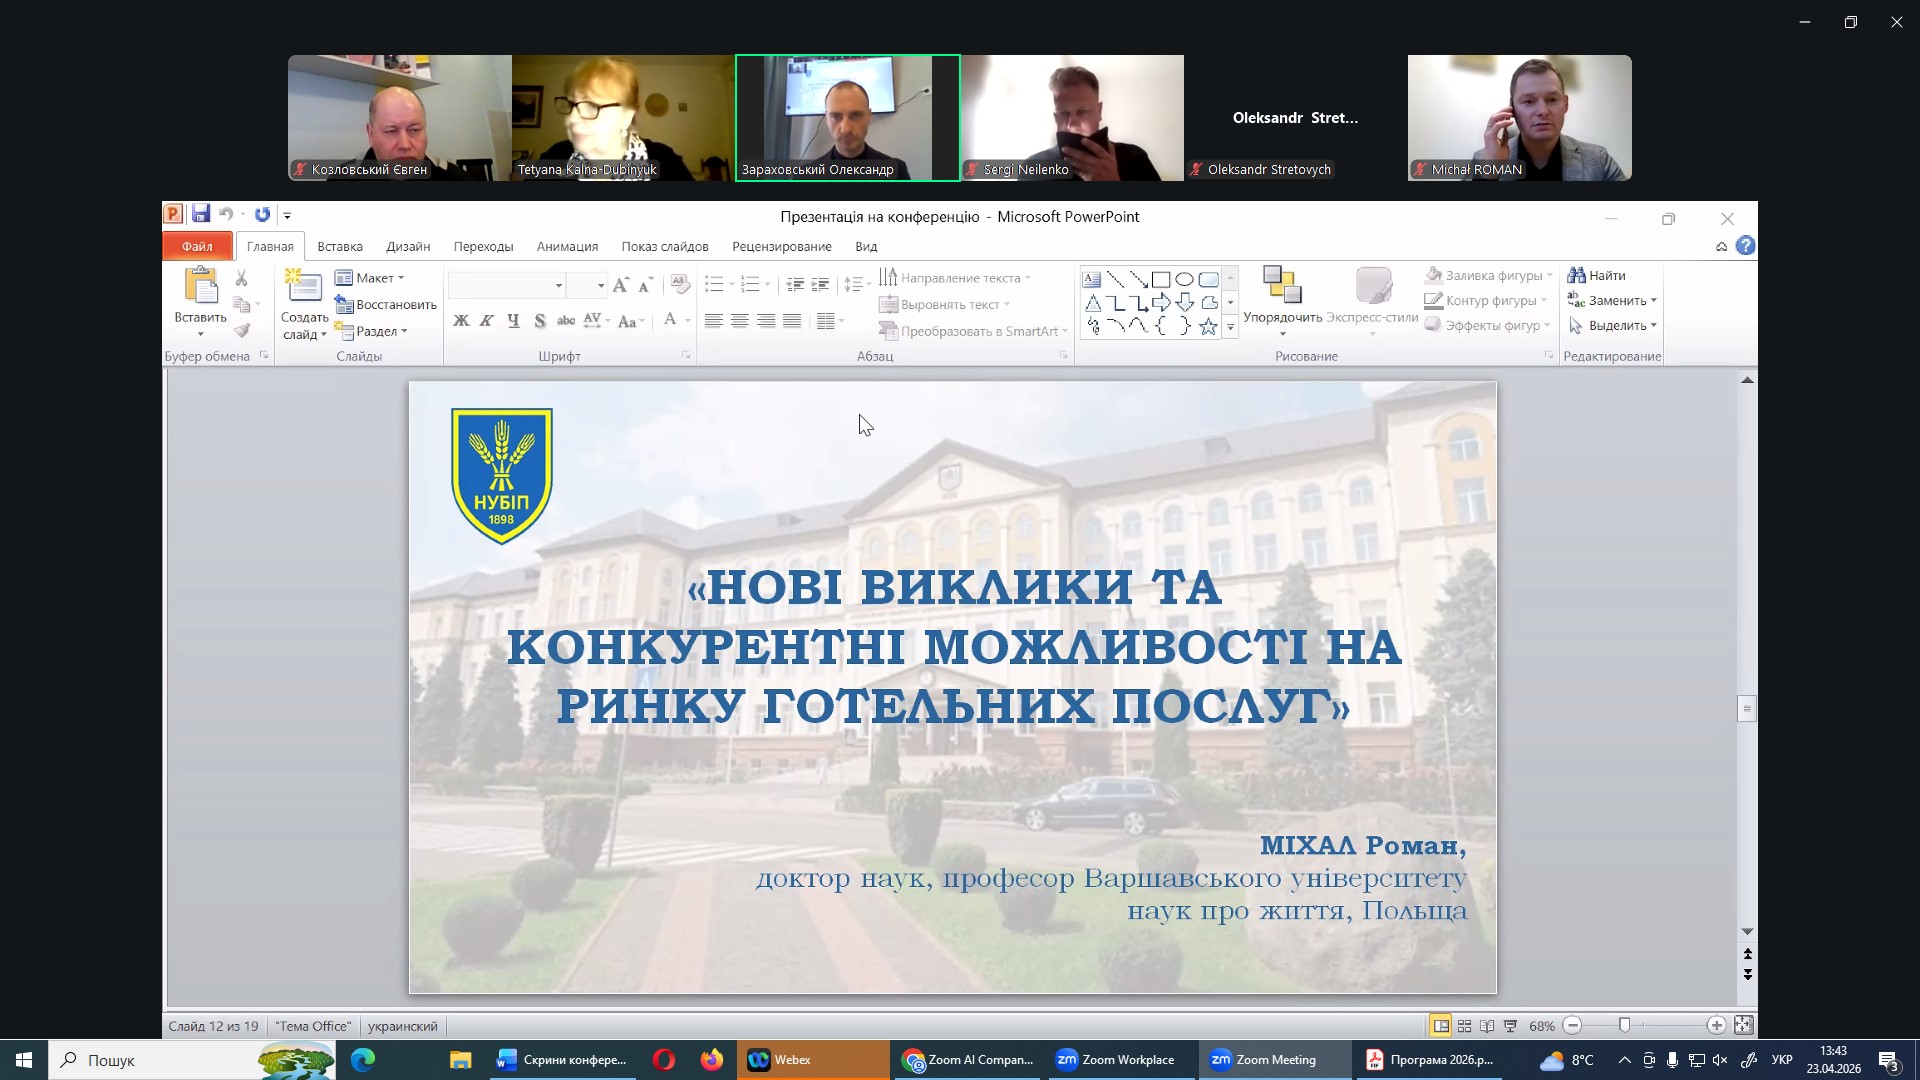Select the star shape in the shapes gallery
The height and width of the screenshot is (1080, 1920).
click(x=1208, y=327)
